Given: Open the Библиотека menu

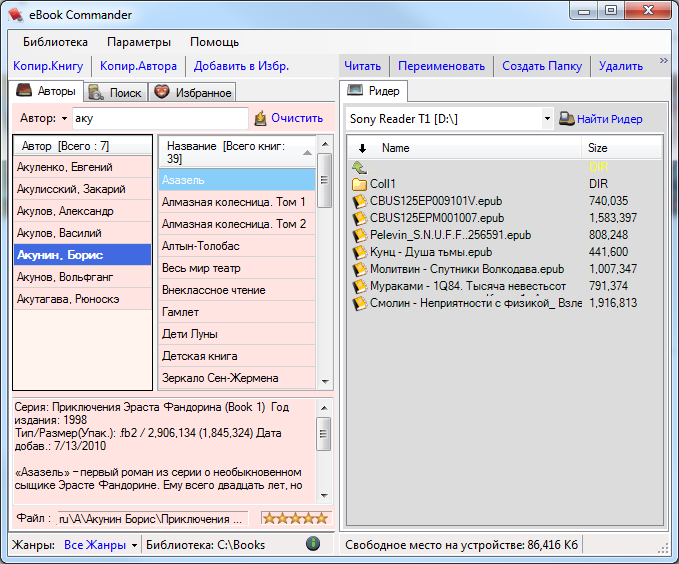Looking at the screenshot, I should click(x=50, y=42).
